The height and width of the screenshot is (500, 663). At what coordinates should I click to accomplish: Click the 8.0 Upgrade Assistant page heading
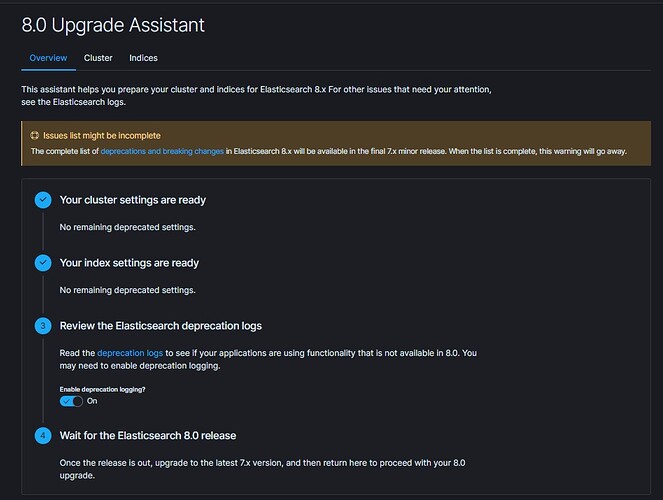113,24
